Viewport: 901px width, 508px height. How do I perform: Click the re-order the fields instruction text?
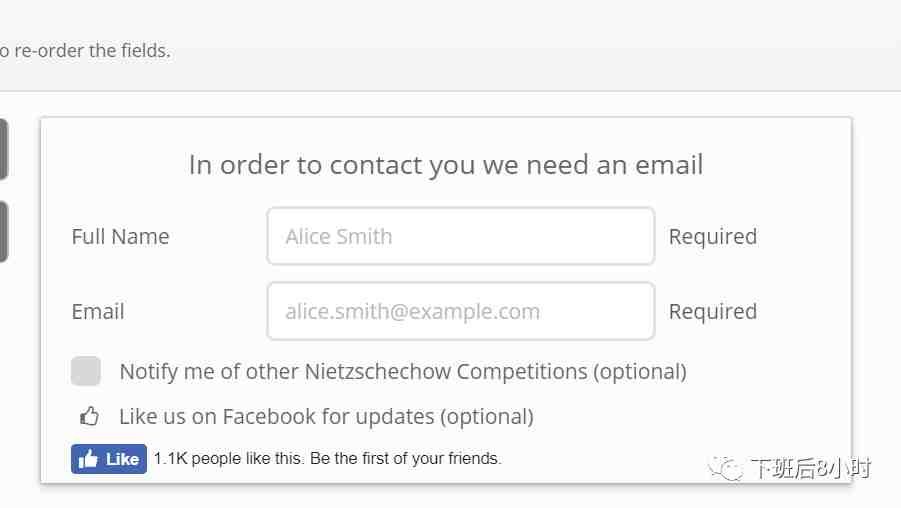point(85,51)
